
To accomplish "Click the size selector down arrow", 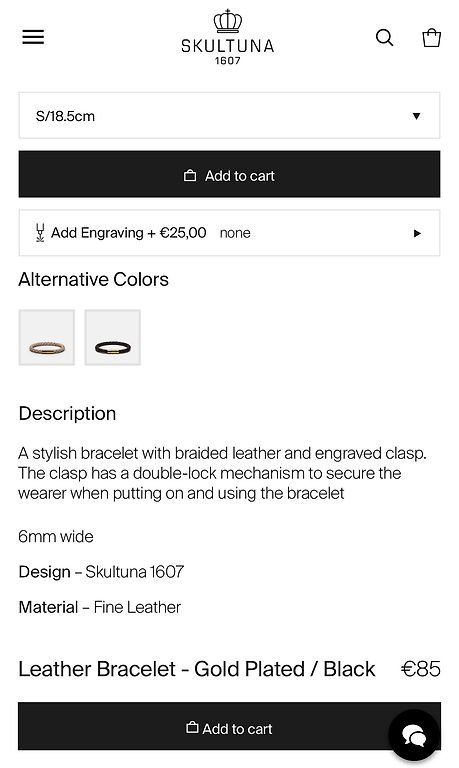I will click(416, 116).
